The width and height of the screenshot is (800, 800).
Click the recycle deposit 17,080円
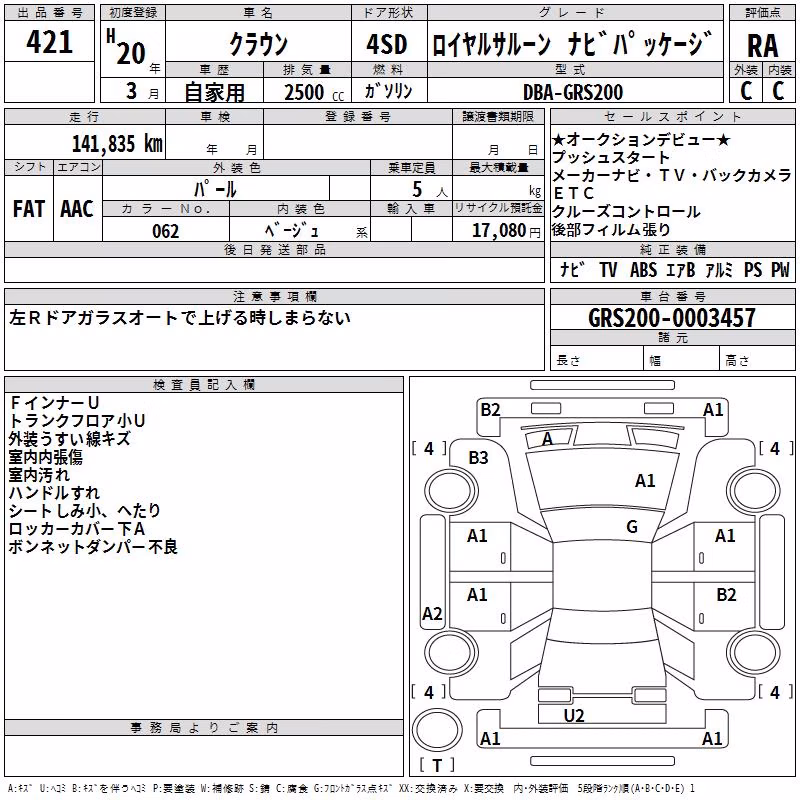506,231
